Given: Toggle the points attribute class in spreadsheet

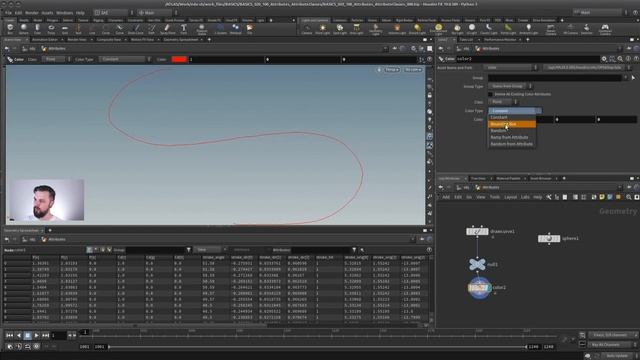Looking at the screenshot, I should point(89,249).
